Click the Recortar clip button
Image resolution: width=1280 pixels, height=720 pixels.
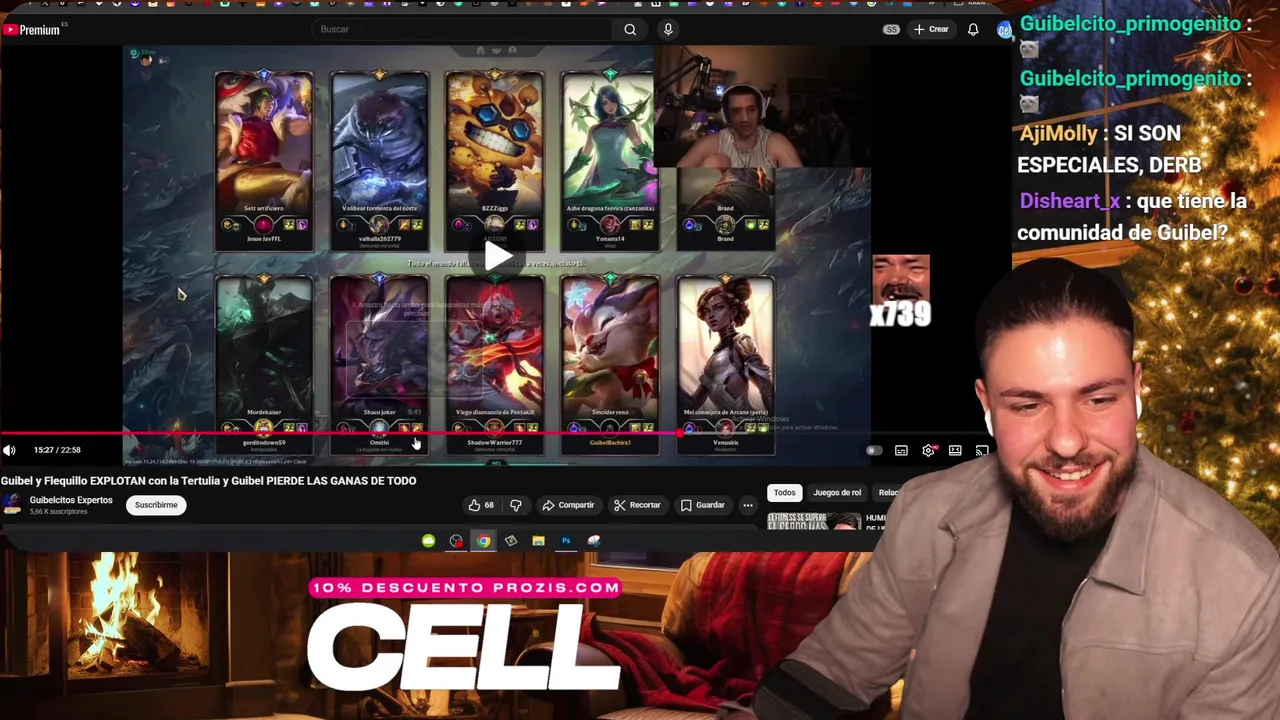637,505
